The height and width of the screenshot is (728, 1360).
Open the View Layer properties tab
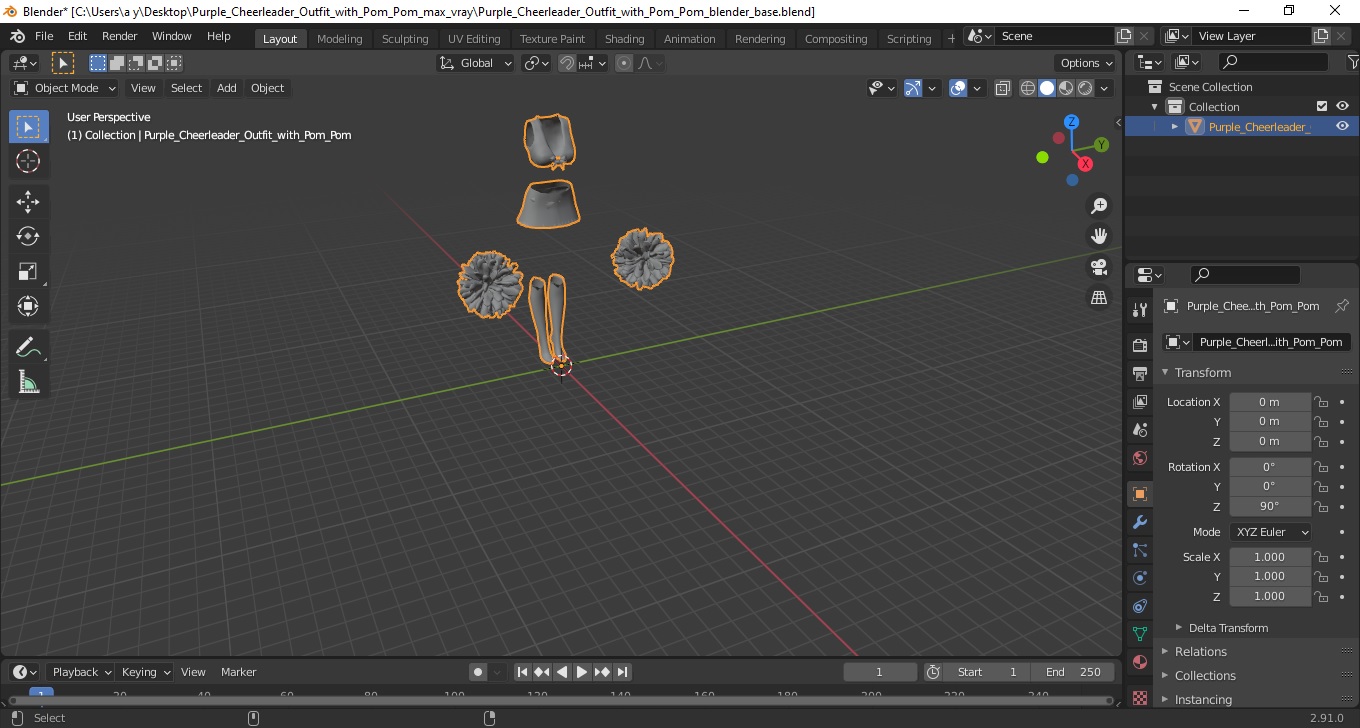[1140, 401]
